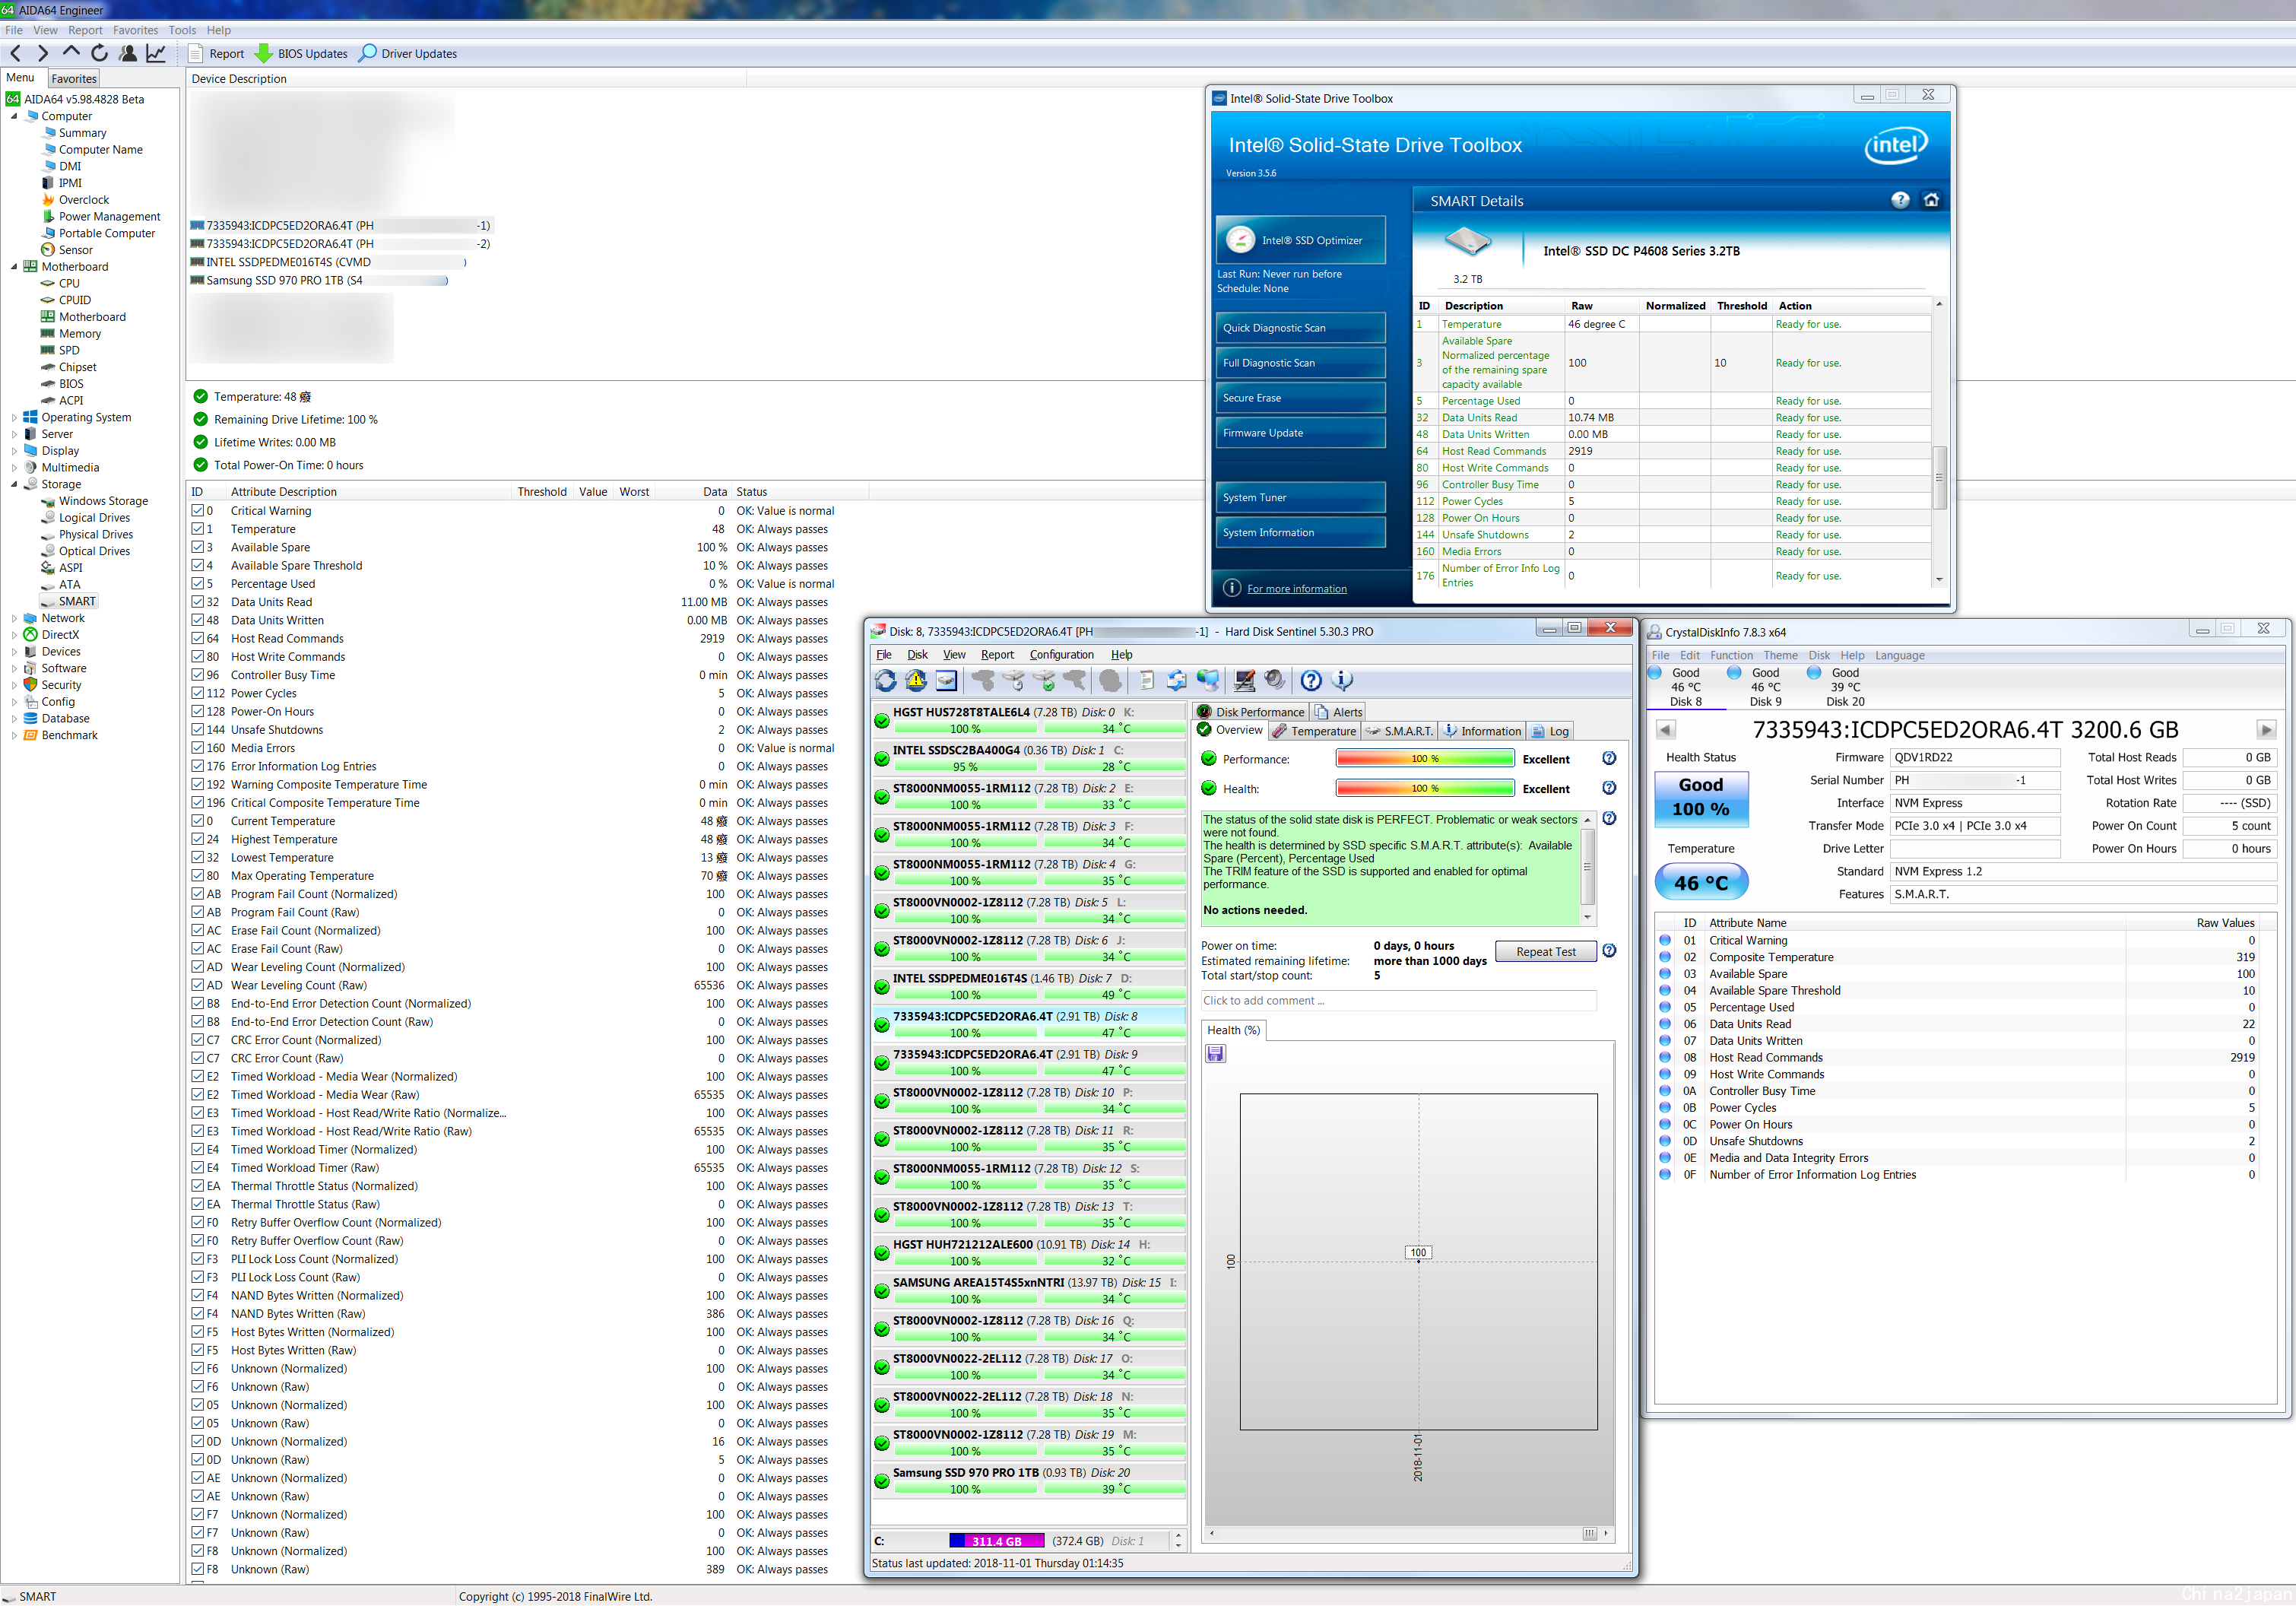The width and height of the screenshot is (2296, 1606).
Task: Click the Repeat Test button
Action: [1545, 951]
